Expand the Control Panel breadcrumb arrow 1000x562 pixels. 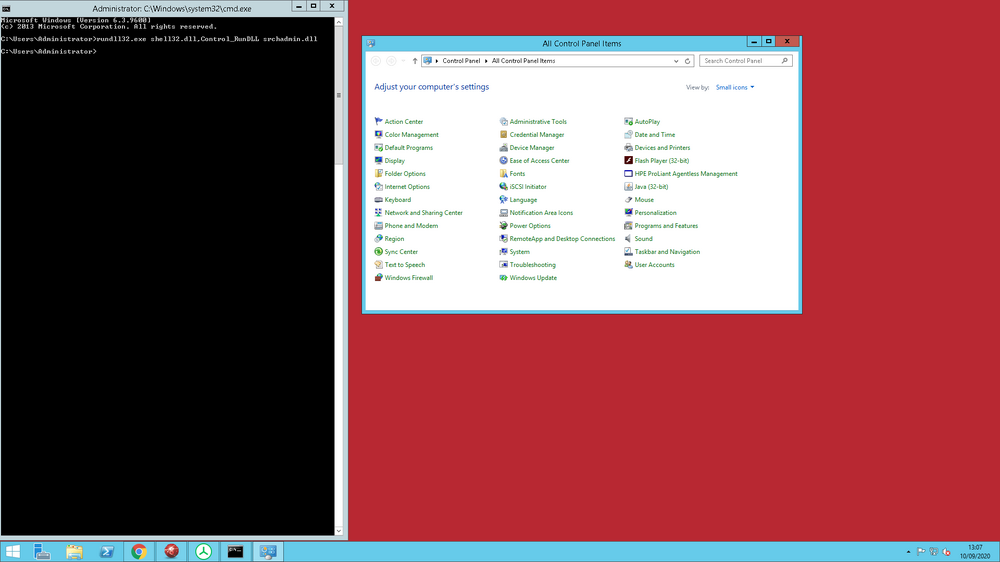coord(486,61)
